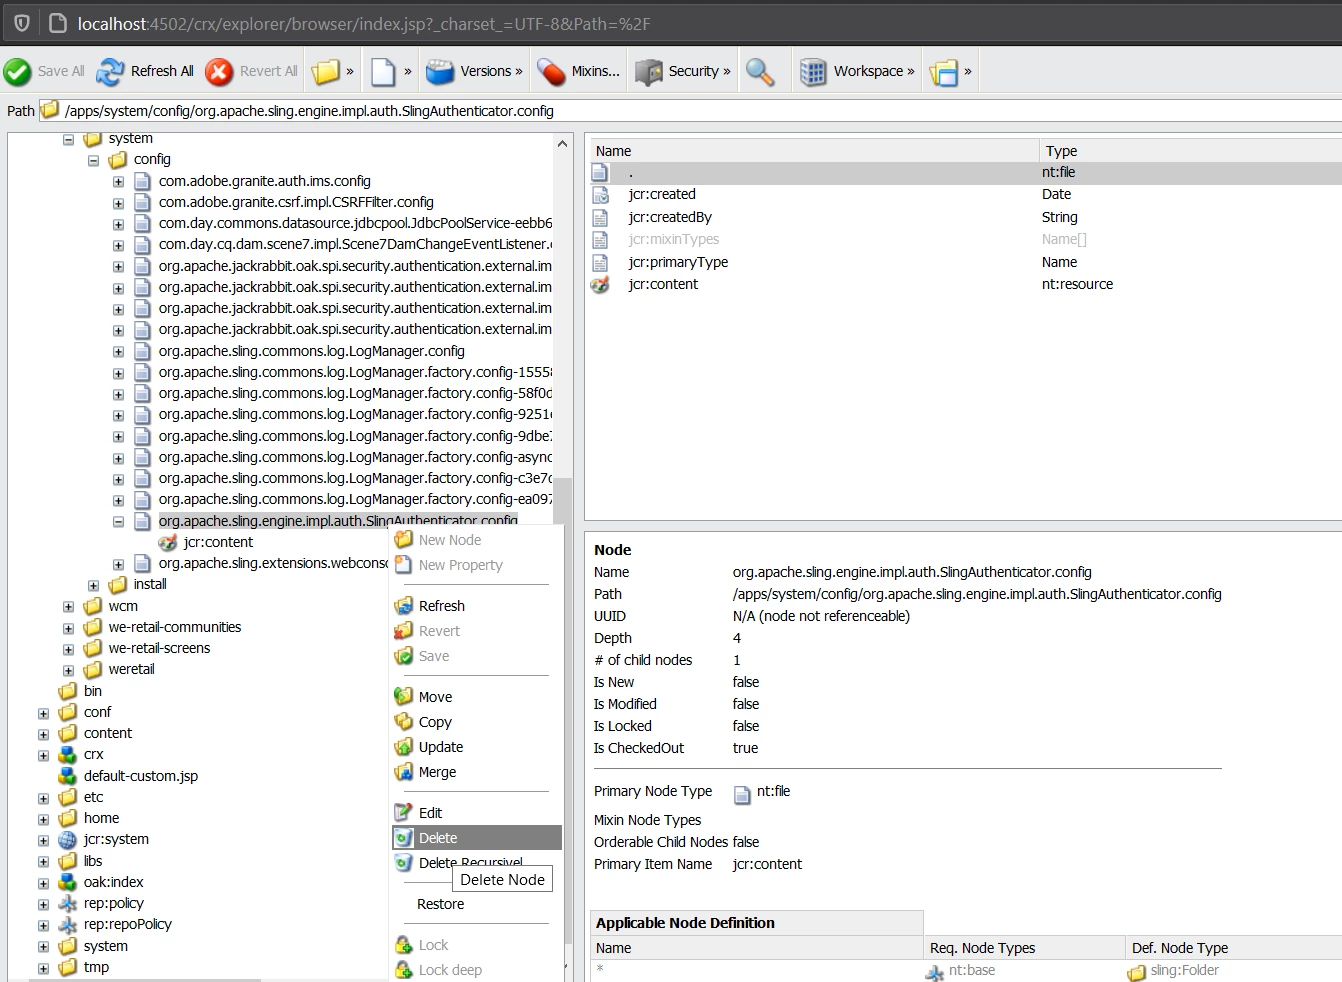Expand com.adobe.granite.auth.ims.config node

coord(118,182)
